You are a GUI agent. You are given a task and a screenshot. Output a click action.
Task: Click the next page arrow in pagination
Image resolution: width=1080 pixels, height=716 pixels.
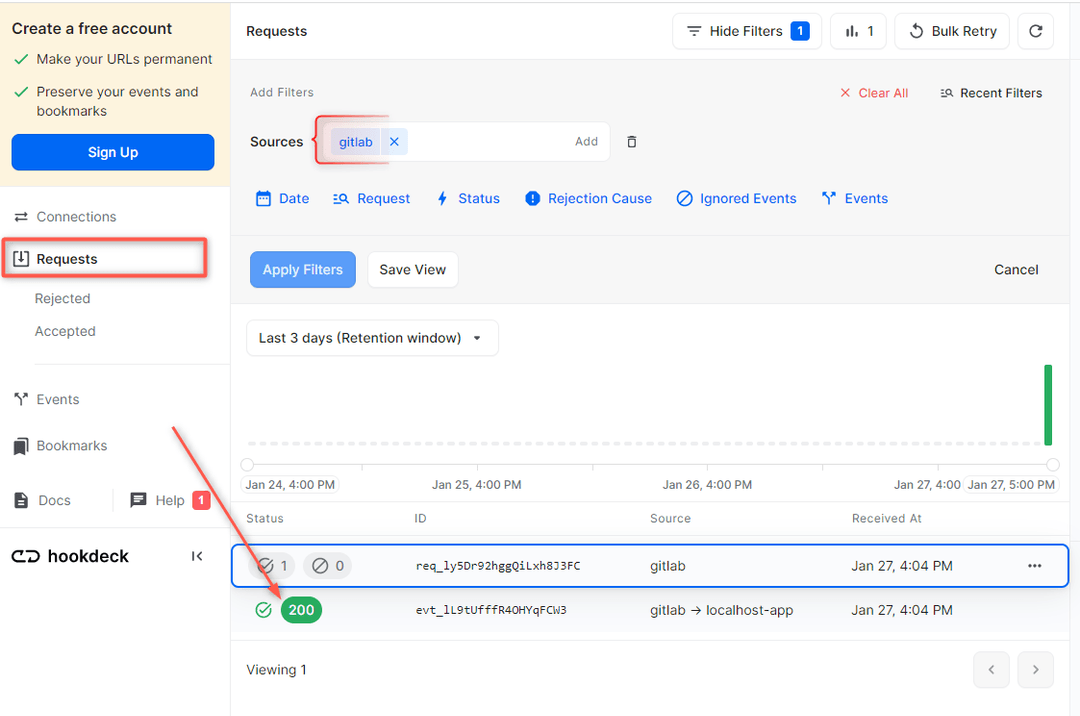pyautogui.click(x=1035, y=669)
